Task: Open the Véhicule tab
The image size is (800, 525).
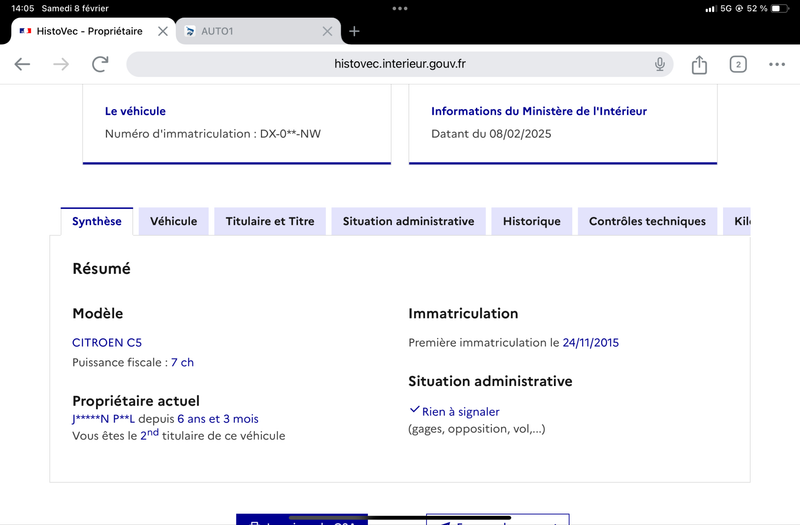Action: click(173, 221)
